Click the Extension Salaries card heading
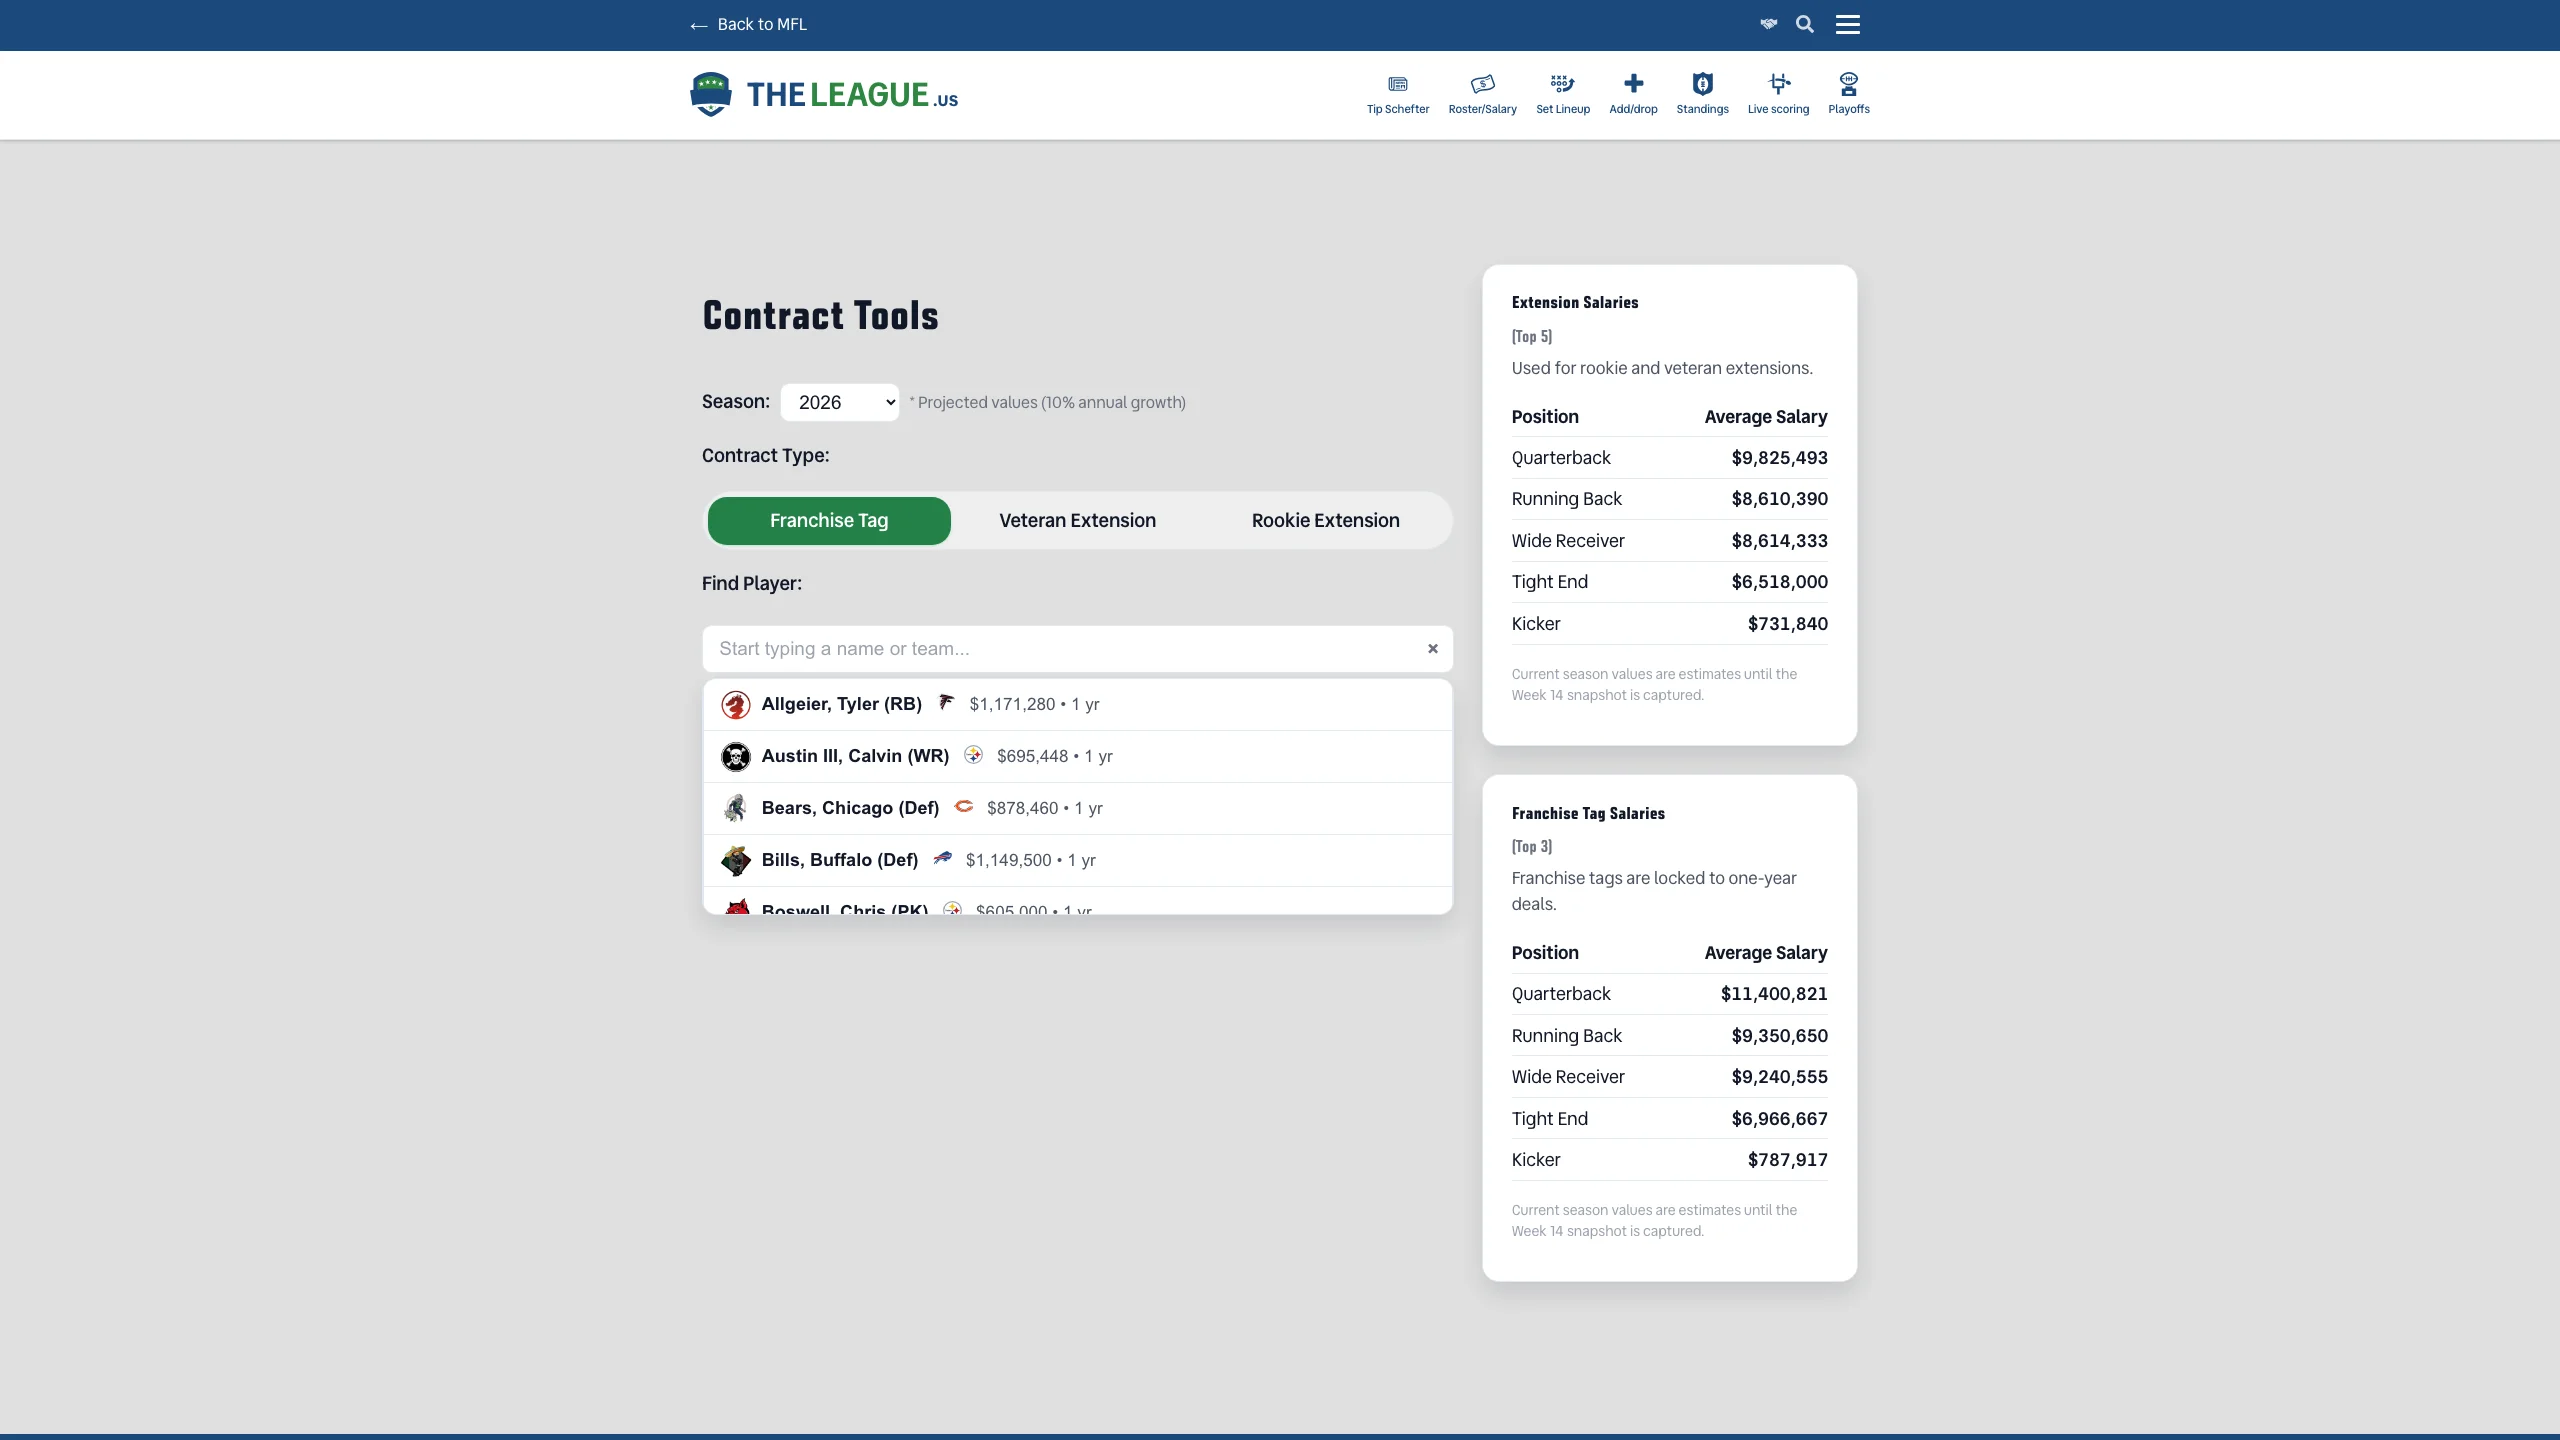The width and height of the screenshot is (2560, 1440). [x=1575, y=303]
